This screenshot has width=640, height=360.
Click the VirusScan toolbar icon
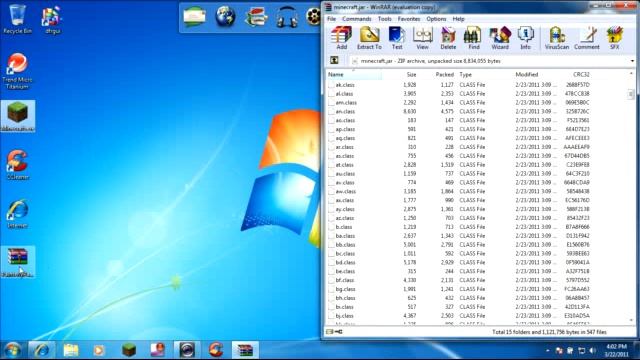coord(557,38)
